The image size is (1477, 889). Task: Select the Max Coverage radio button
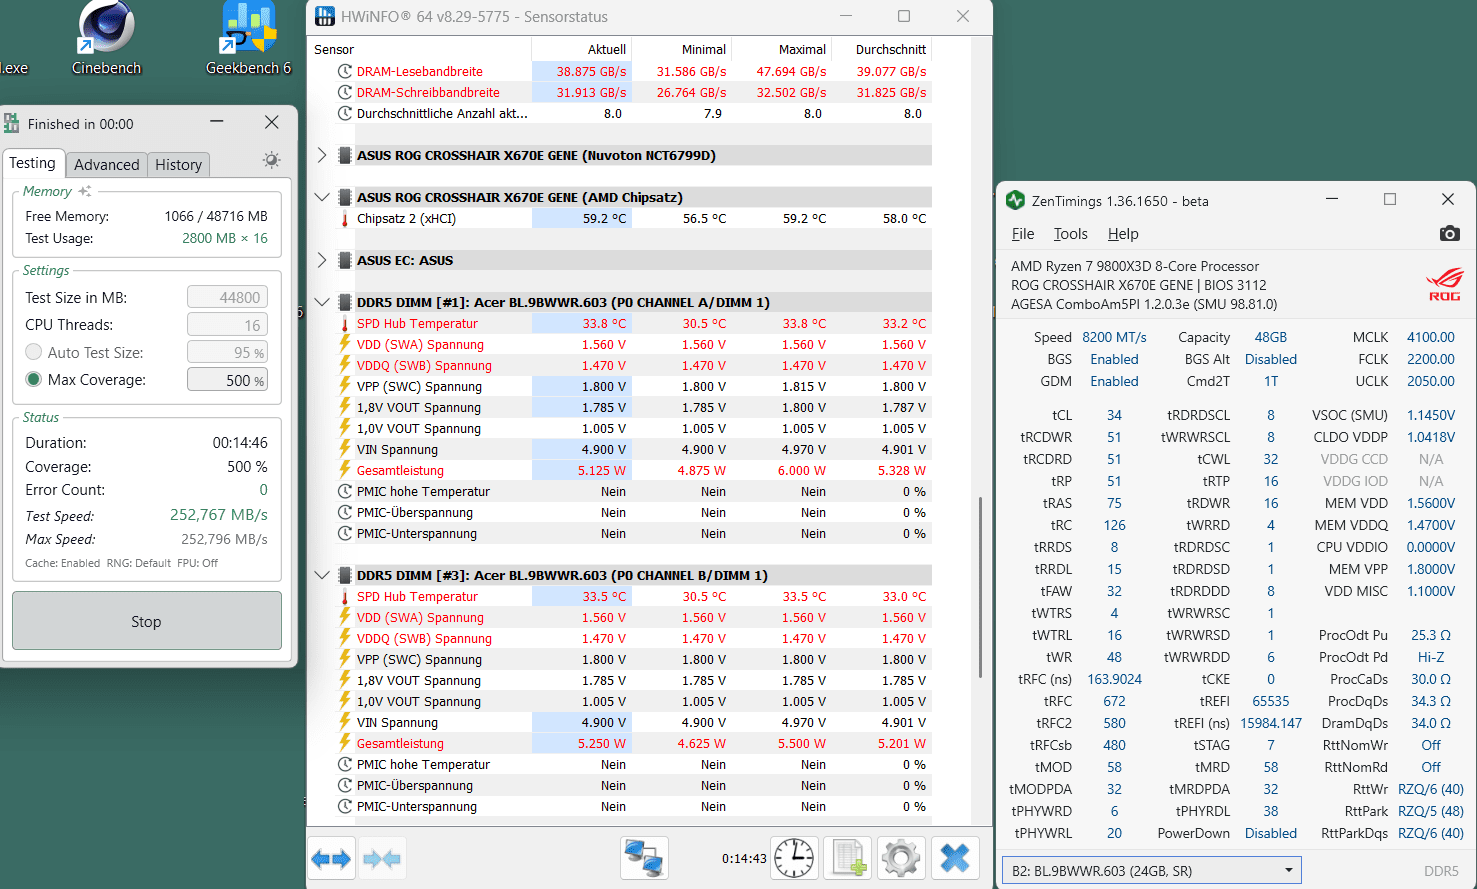34,379
